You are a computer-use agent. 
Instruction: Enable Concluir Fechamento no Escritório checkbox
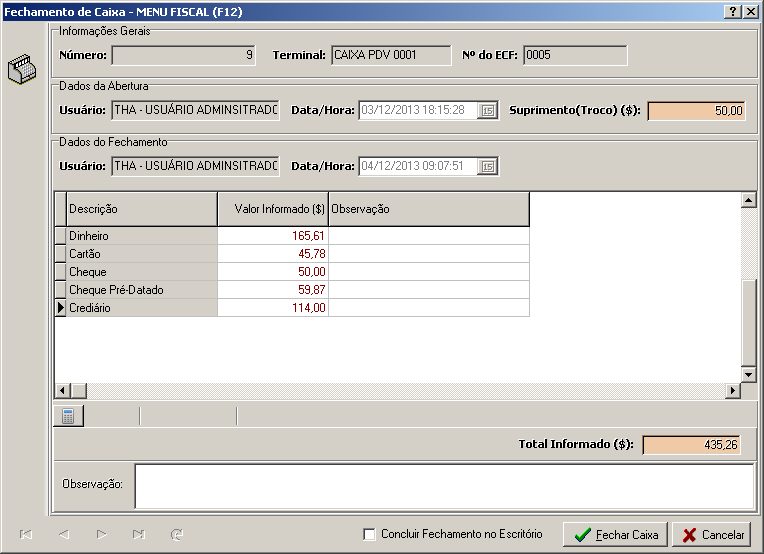tap(370, 535)
